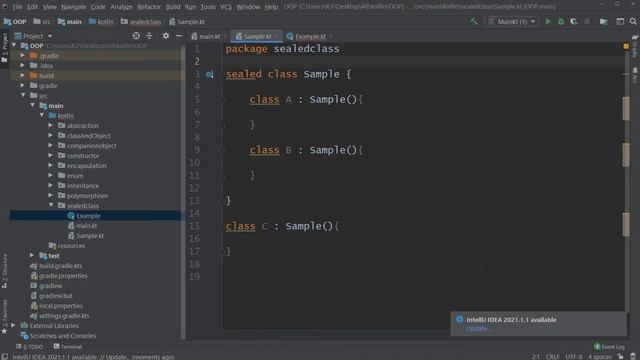Select Sample.kt in the project tree
This screenshot has height=360, width=640.
click(x=90, y=236)
